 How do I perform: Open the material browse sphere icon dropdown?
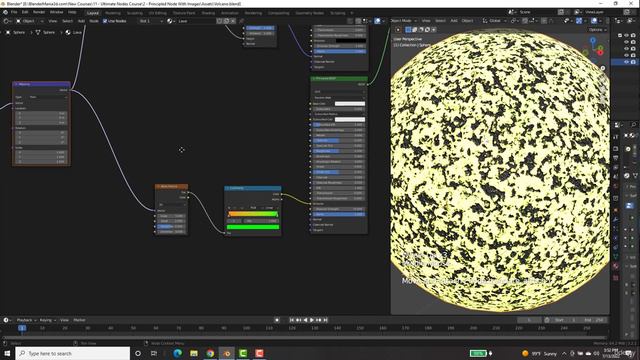click(171, 21)
